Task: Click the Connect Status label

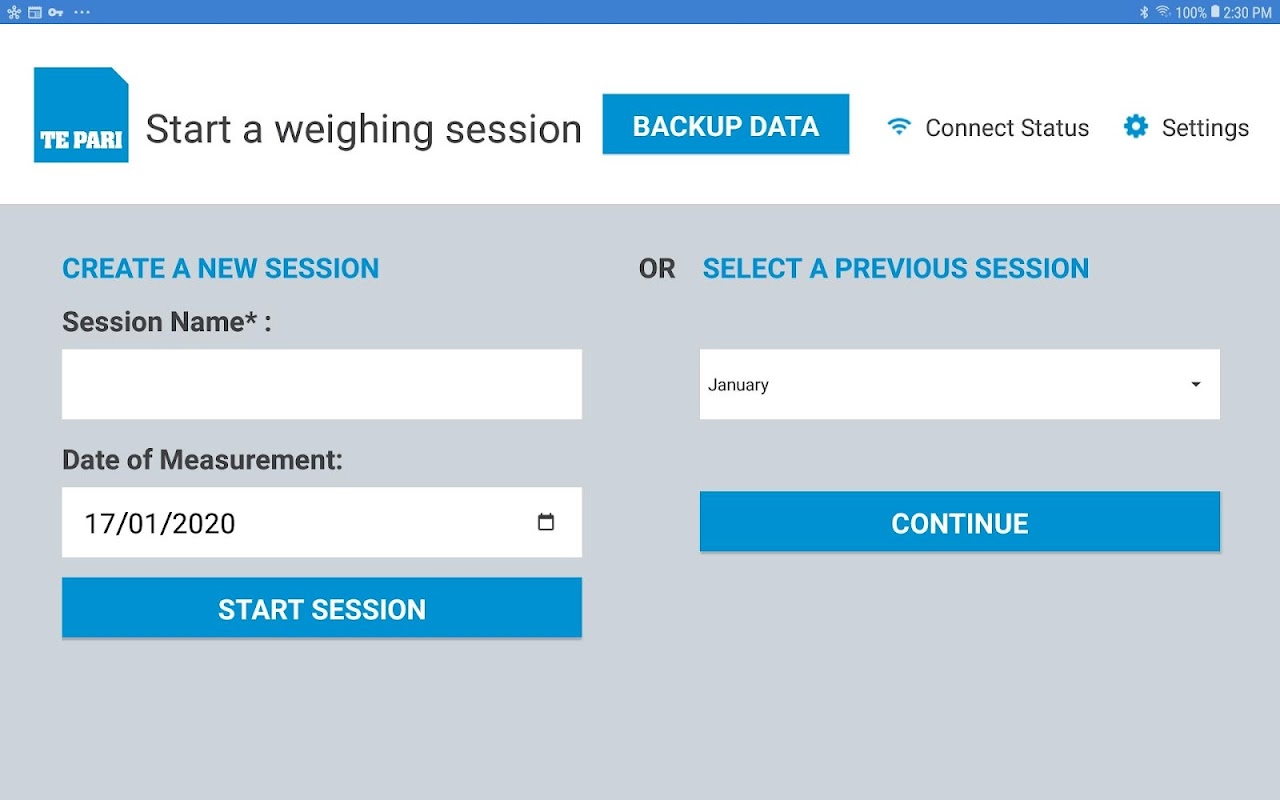Action: coord(1007,128)
